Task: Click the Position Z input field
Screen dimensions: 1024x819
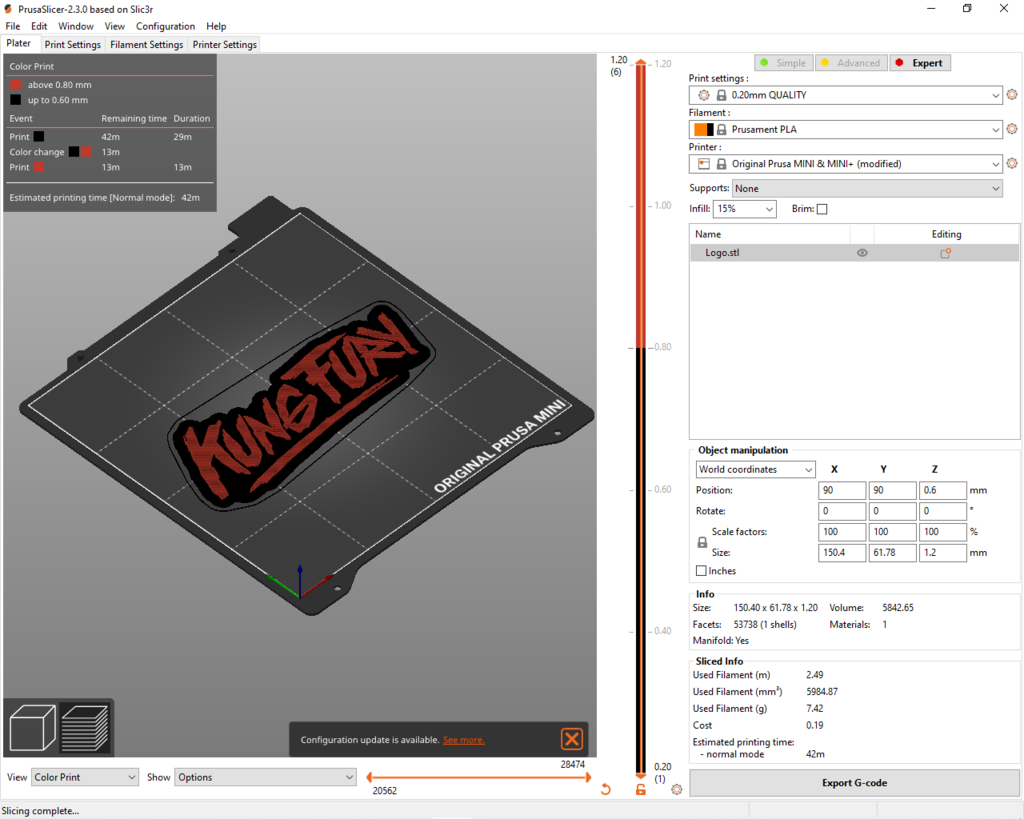Action: (942, 490)
